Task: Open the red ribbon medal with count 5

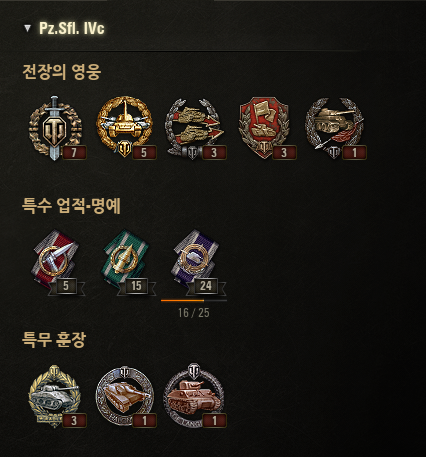Action: 57,262
